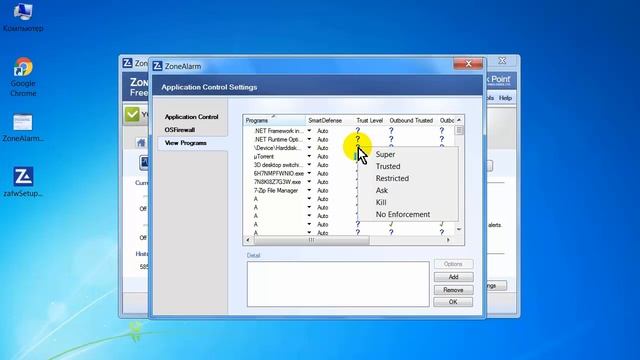Click Outbound Trusted question mark for .NET Framework

pos(391,131)
